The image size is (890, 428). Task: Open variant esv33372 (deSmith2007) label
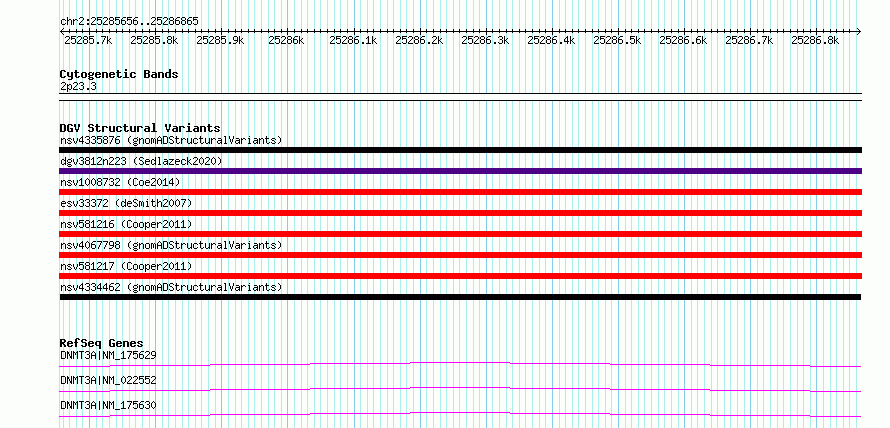point(126,203)
